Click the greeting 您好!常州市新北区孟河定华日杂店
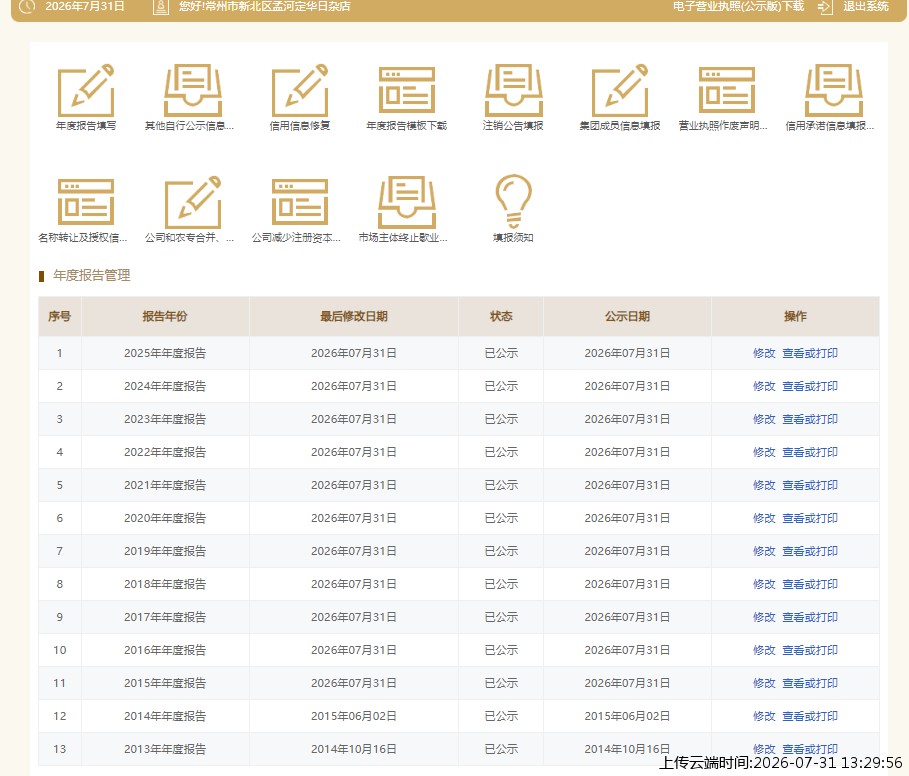This screenshot has height=776, width=909. tap(264, 6)
